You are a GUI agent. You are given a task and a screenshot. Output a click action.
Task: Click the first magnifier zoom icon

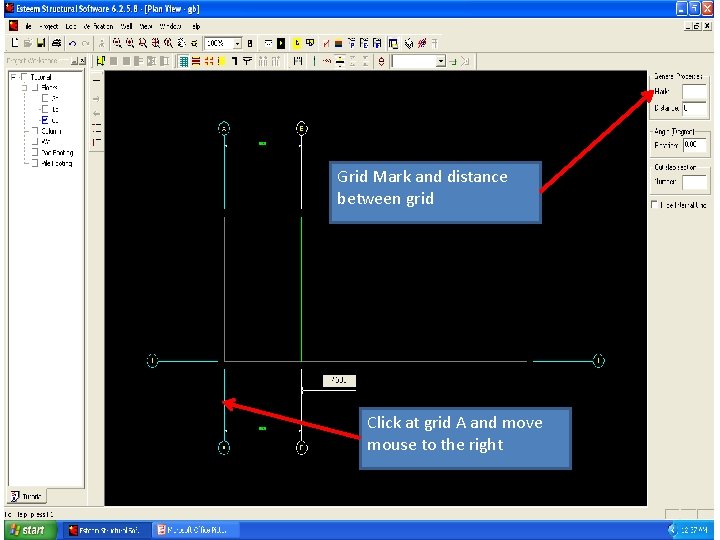(117, 43)
